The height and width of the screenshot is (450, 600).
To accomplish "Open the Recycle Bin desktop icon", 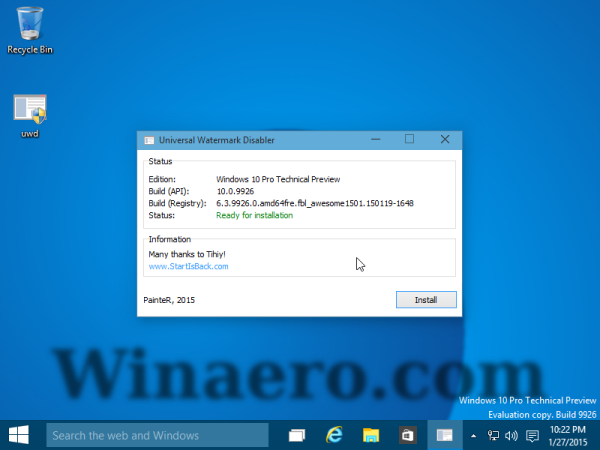I will (x=30, y=31).
